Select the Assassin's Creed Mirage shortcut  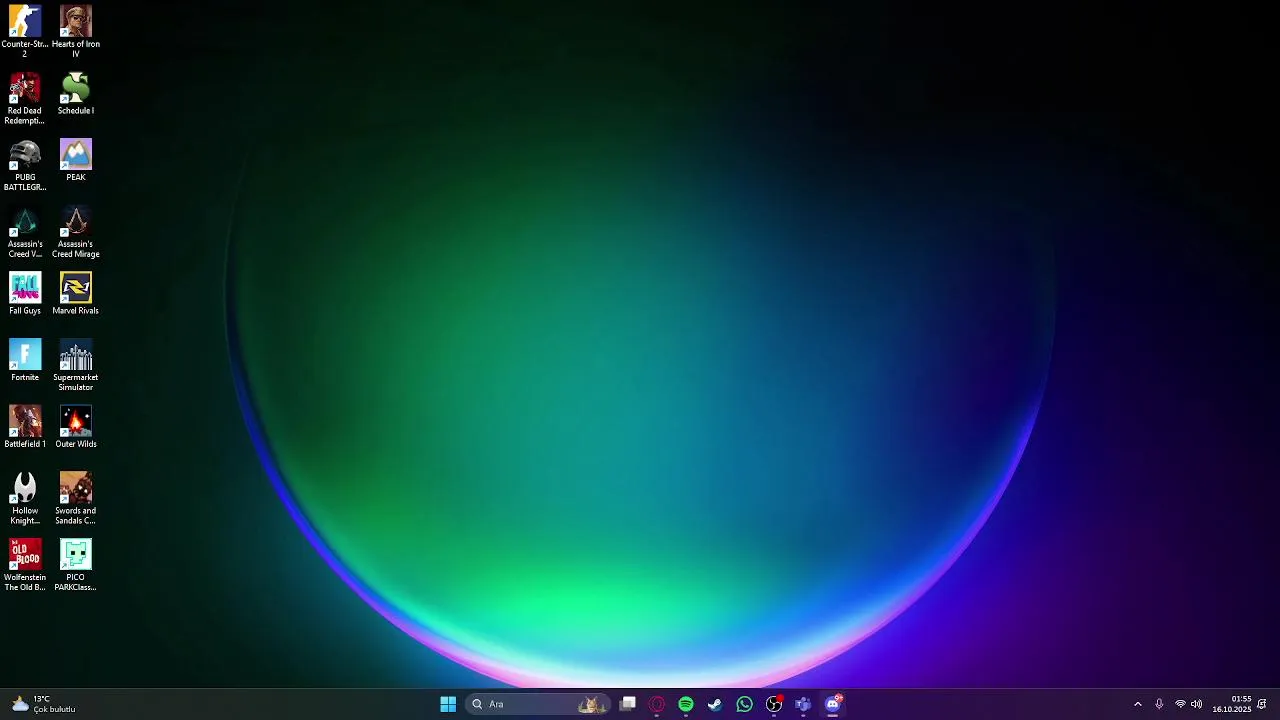76,232
